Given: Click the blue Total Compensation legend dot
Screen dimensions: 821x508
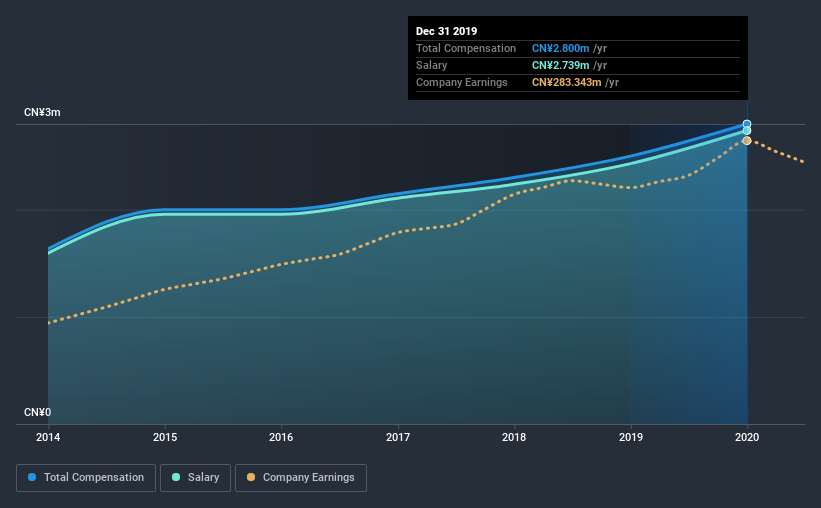Looking at the screenshot, I should click(x=32, y=477).
